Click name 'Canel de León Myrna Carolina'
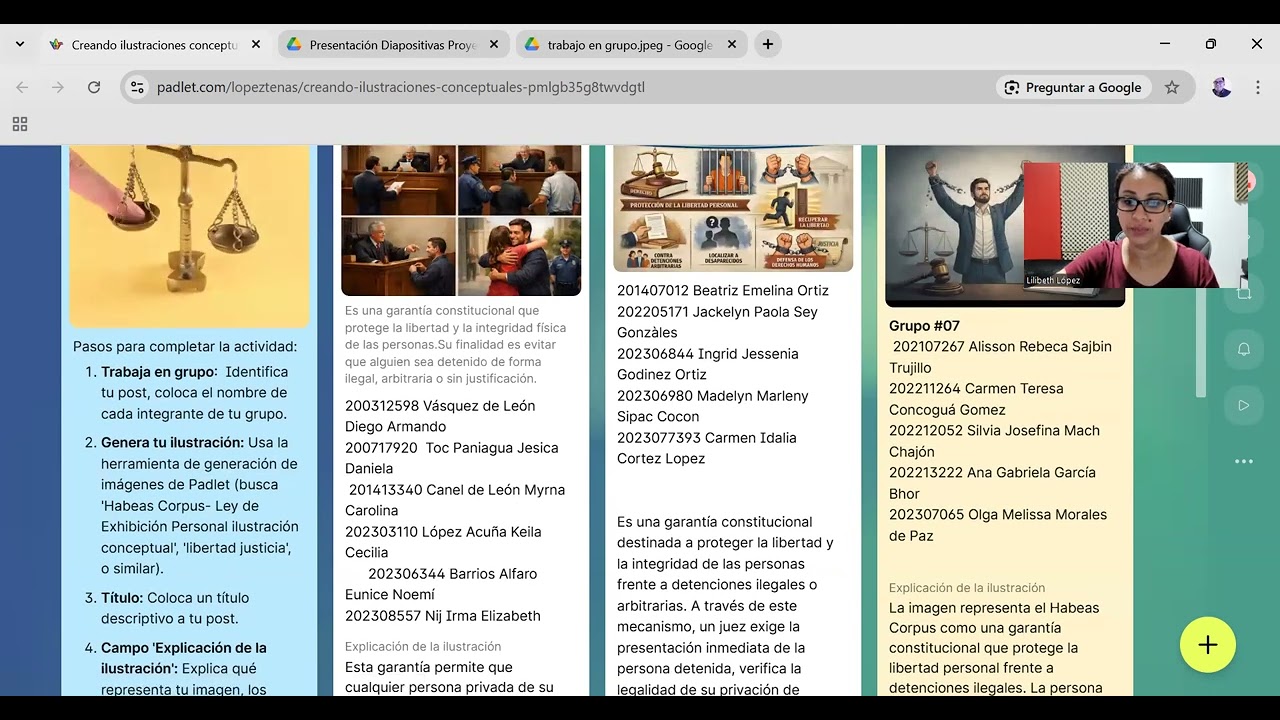Image resolution: width=1280 pixels, height=720 pixels. [x=455, y=500]
